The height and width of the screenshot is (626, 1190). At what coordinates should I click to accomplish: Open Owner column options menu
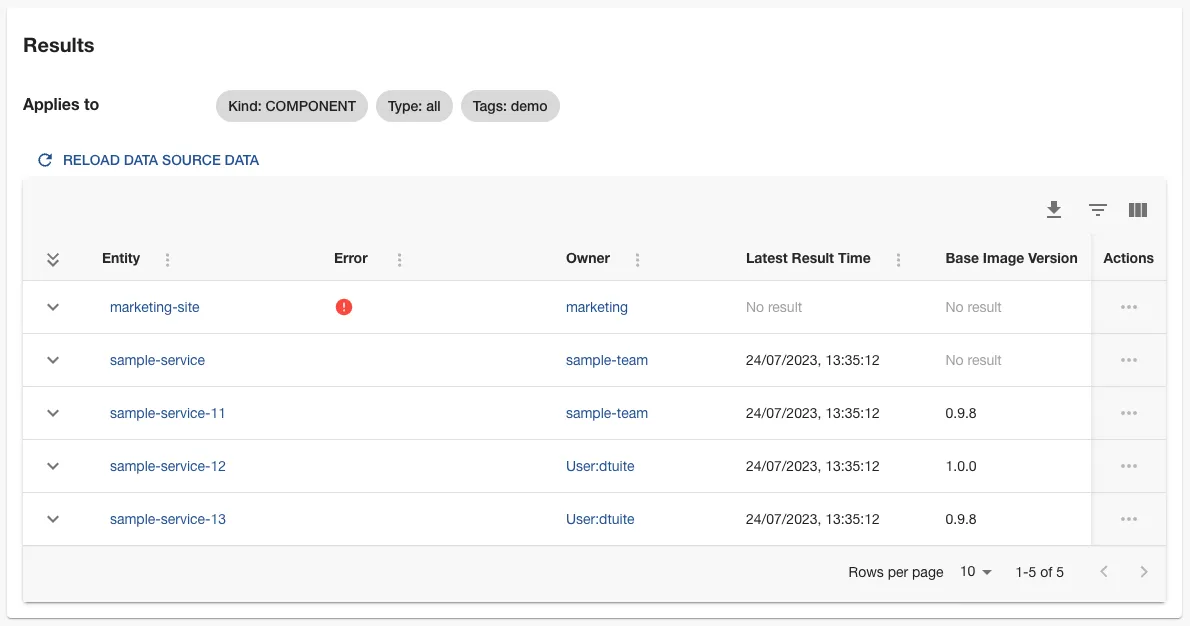click(x=637, y=259)
